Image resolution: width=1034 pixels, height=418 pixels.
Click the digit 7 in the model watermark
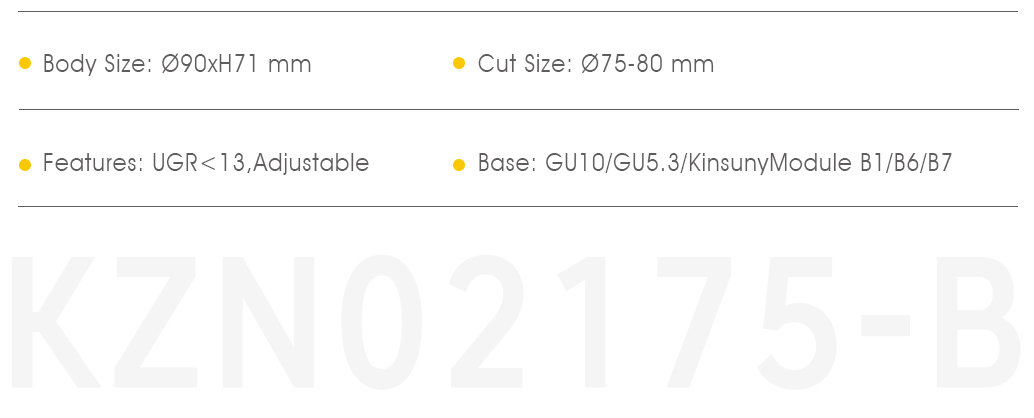694,322
